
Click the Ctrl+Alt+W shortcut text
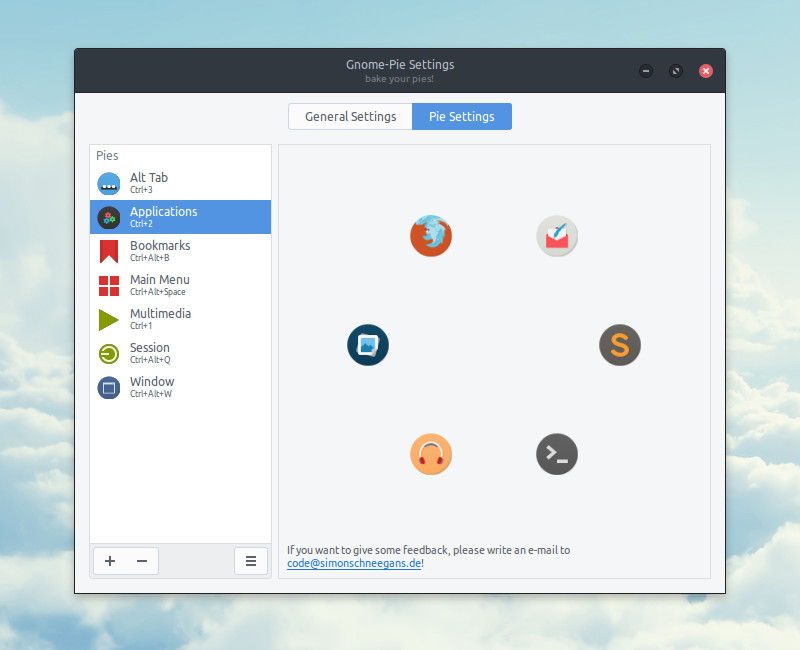pyautogui.click(x=151, y=394)
